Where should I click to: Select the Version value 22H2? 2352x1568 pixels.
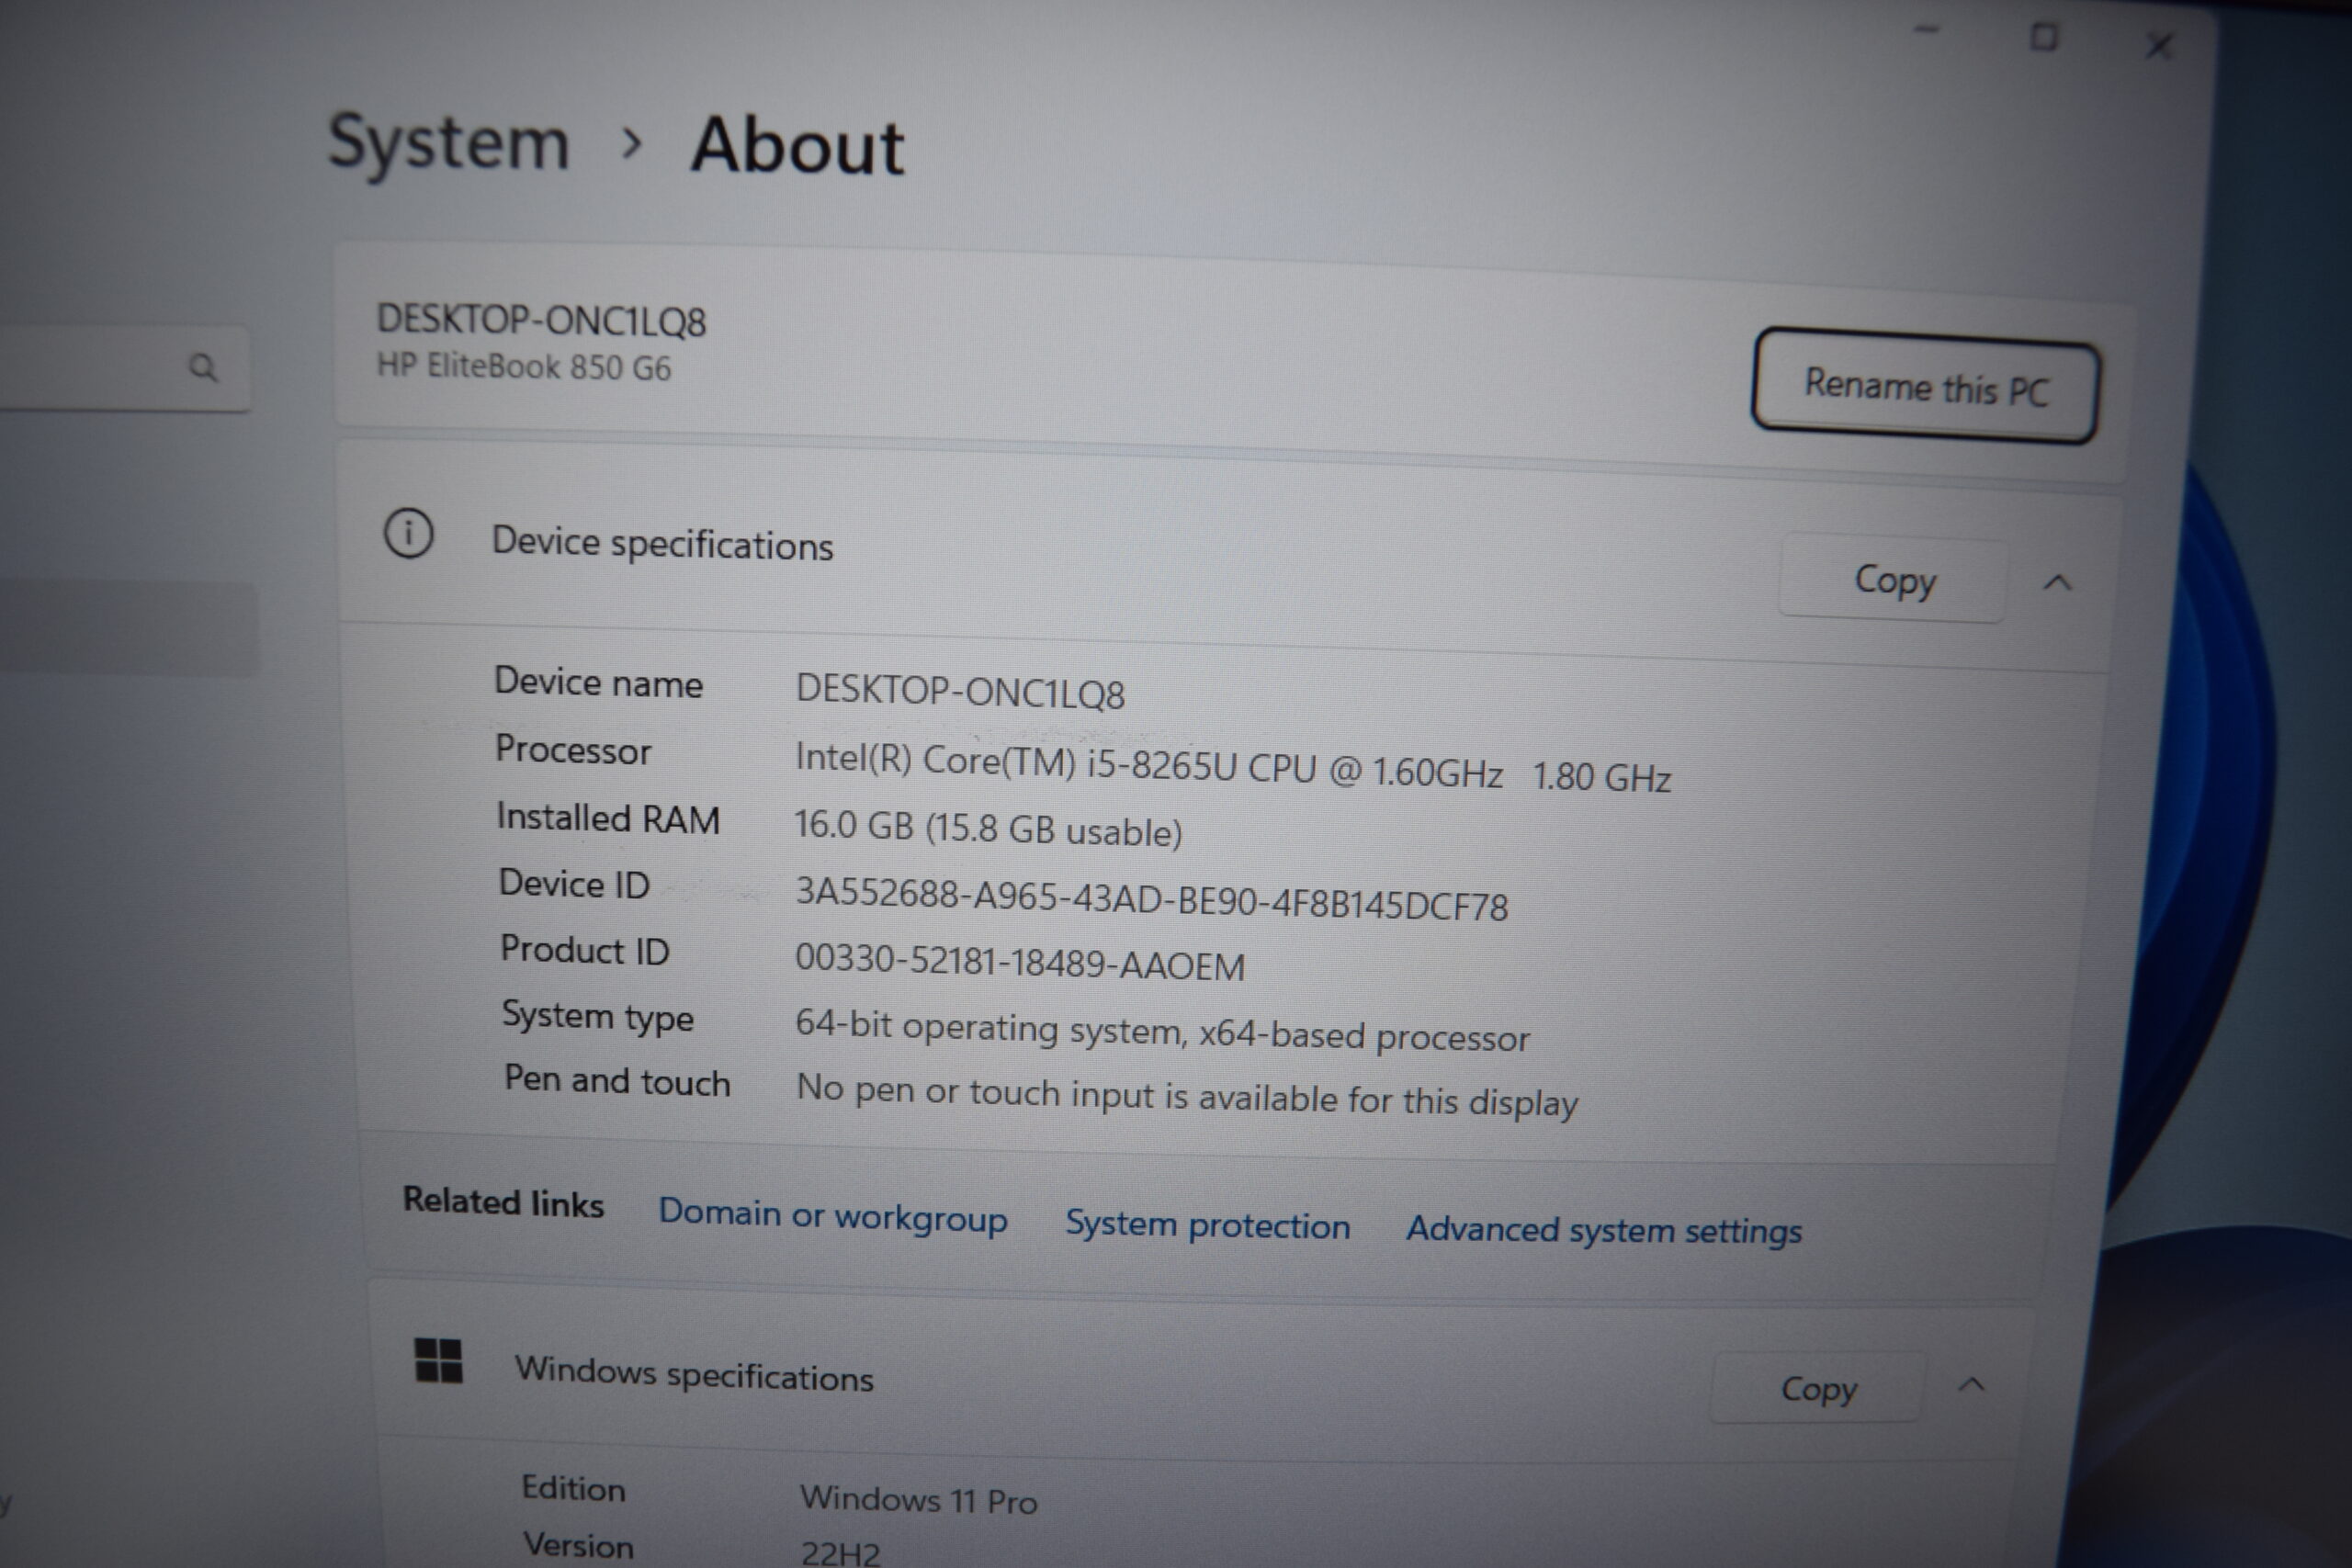[840, 1553]
